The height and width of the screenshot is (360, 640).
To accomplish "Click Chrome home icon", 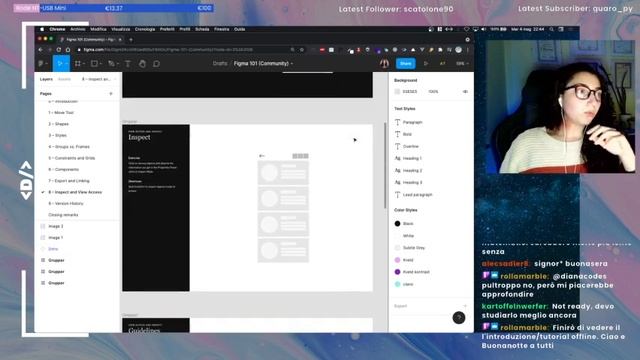I will pos(68,50).
